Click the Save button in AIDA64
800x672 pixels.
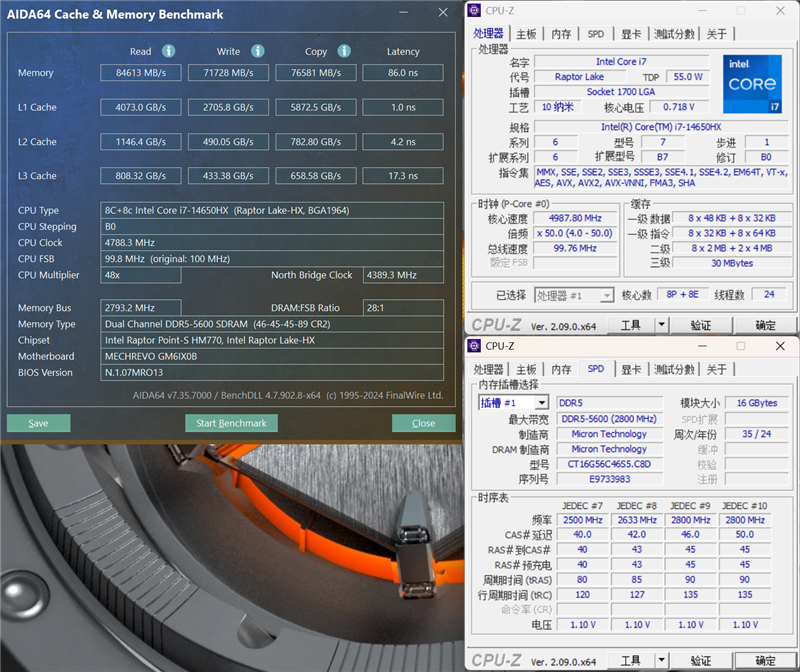pyautogui.click(x=39, y=423)
